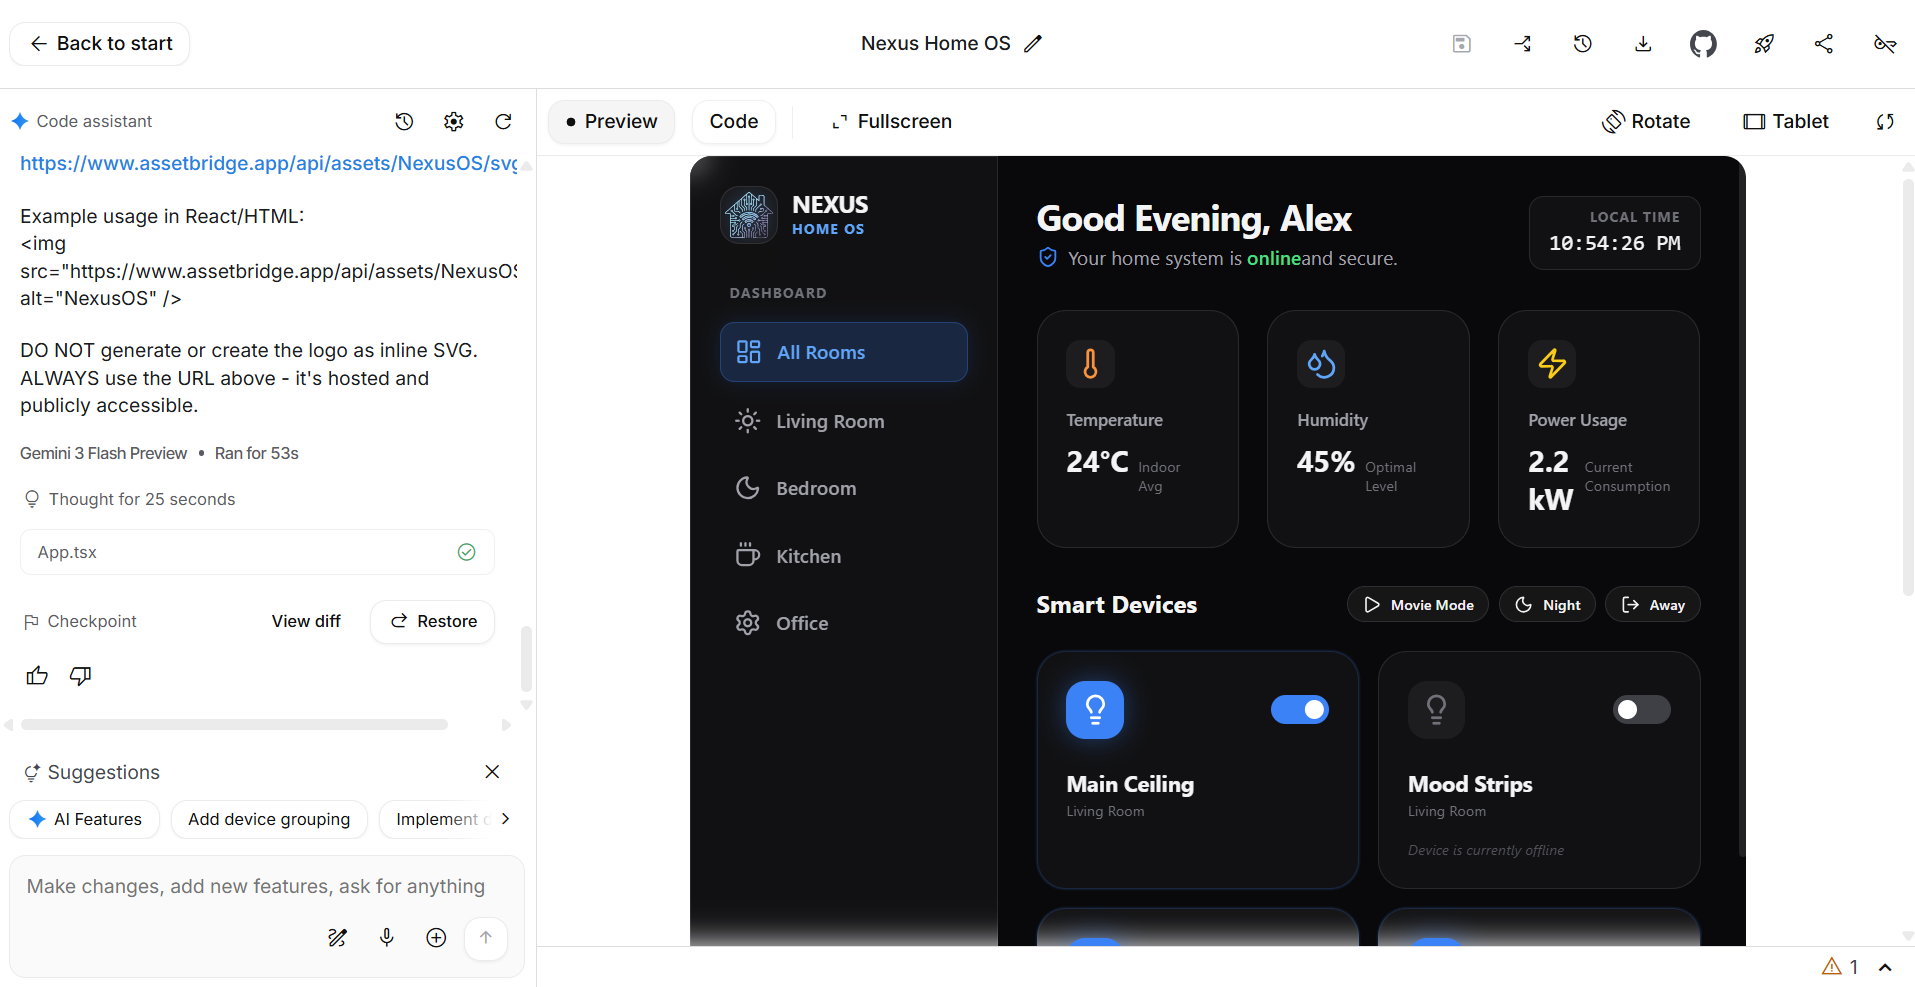The width and height of the screenshot is (1915, 987).
Task: Expand 'Thought for 25 seconds' details
Action: [x=140, y=499]
